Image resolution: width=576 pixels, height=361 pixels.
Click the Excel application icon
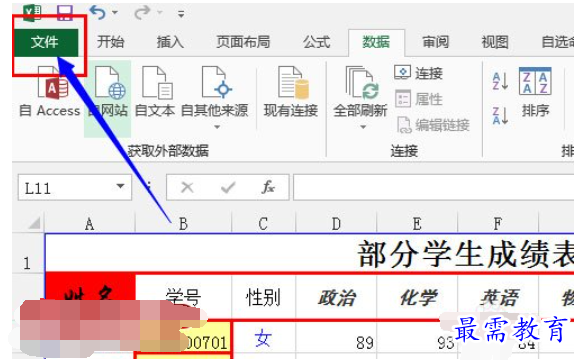coord(32,12)
